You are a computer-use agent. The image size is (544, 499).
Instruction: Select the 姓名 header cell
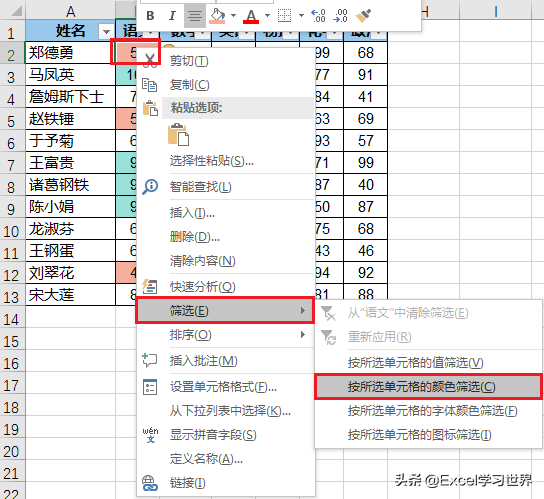tap(70, 31)
